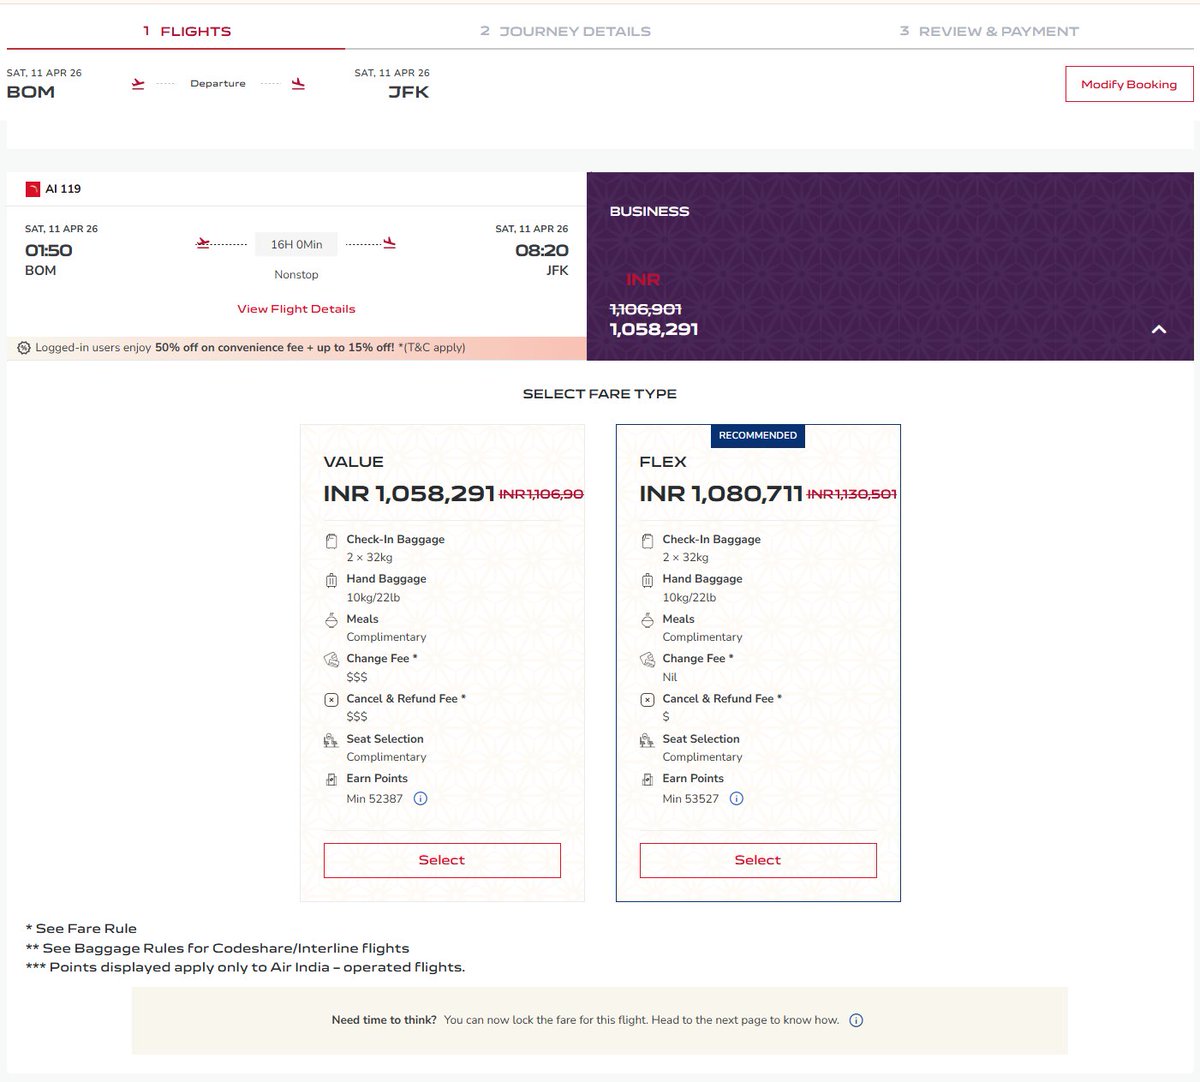1200x1082 pixels.
Task: Click Flex fare Cancel & Refund Fee icon
Action: [648, 700]
